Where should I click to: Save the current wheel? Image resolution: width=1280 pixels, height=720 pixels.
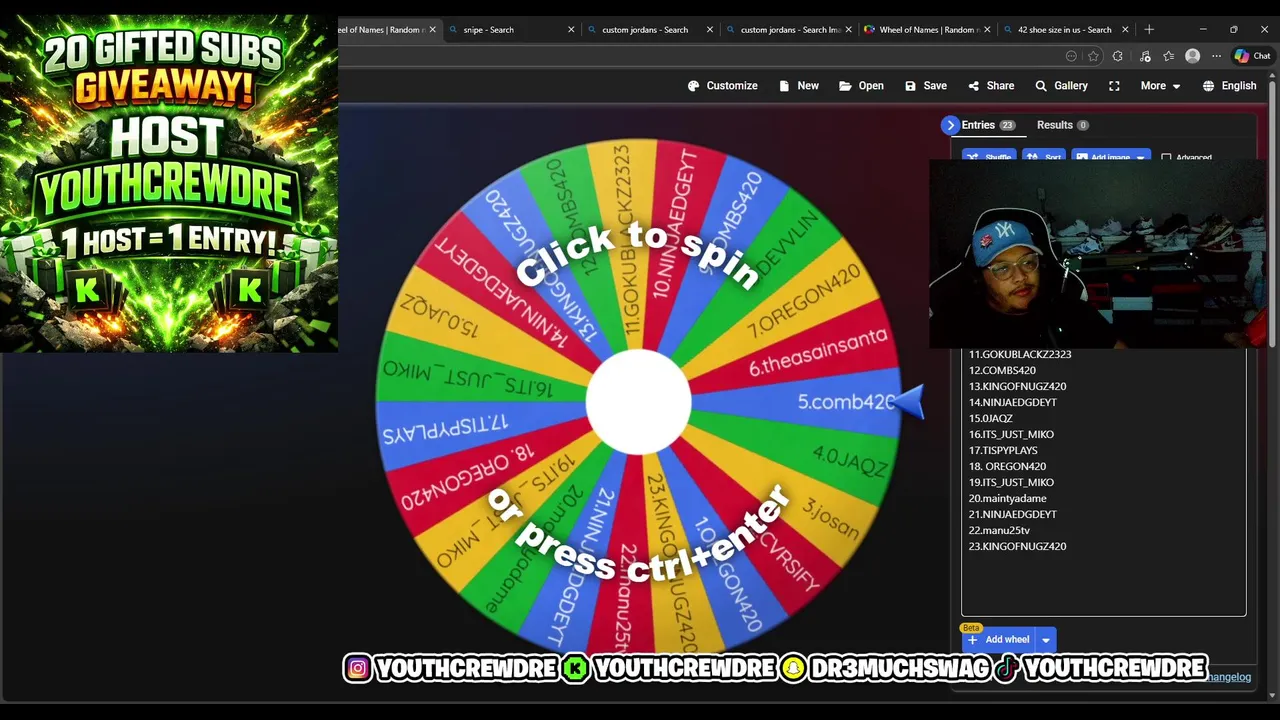click(925, 86)
